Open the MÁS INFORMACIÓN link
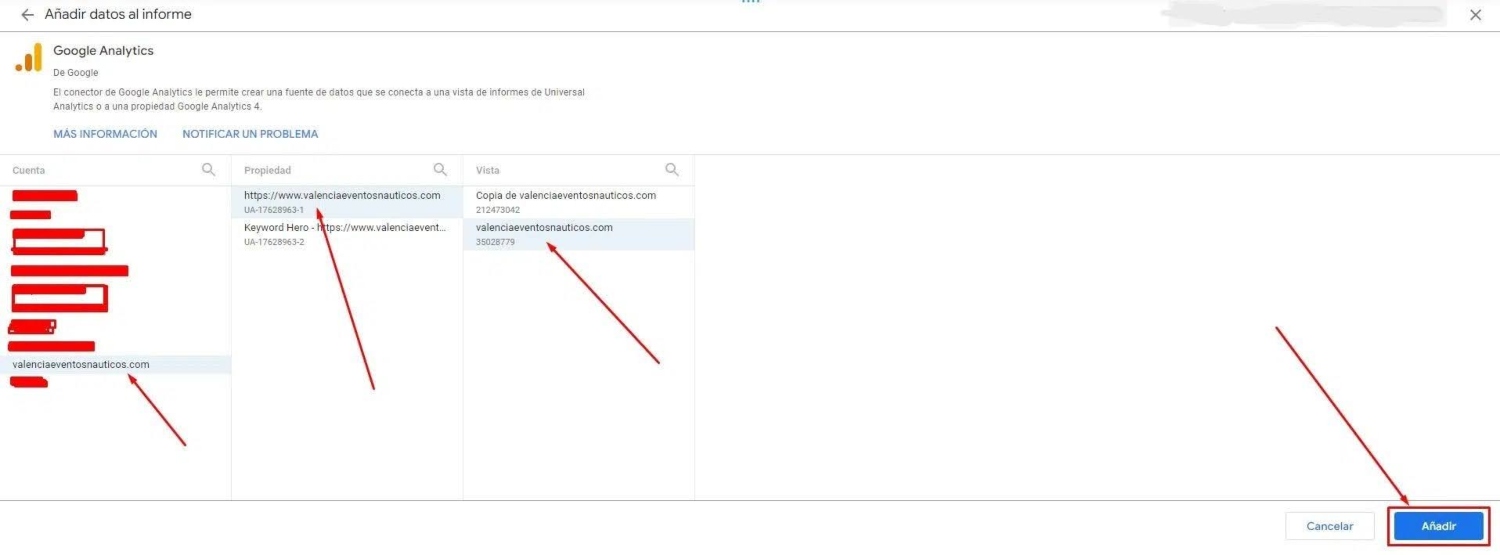This screenshot has height=555, width=1500. click(x=105, y=134)
